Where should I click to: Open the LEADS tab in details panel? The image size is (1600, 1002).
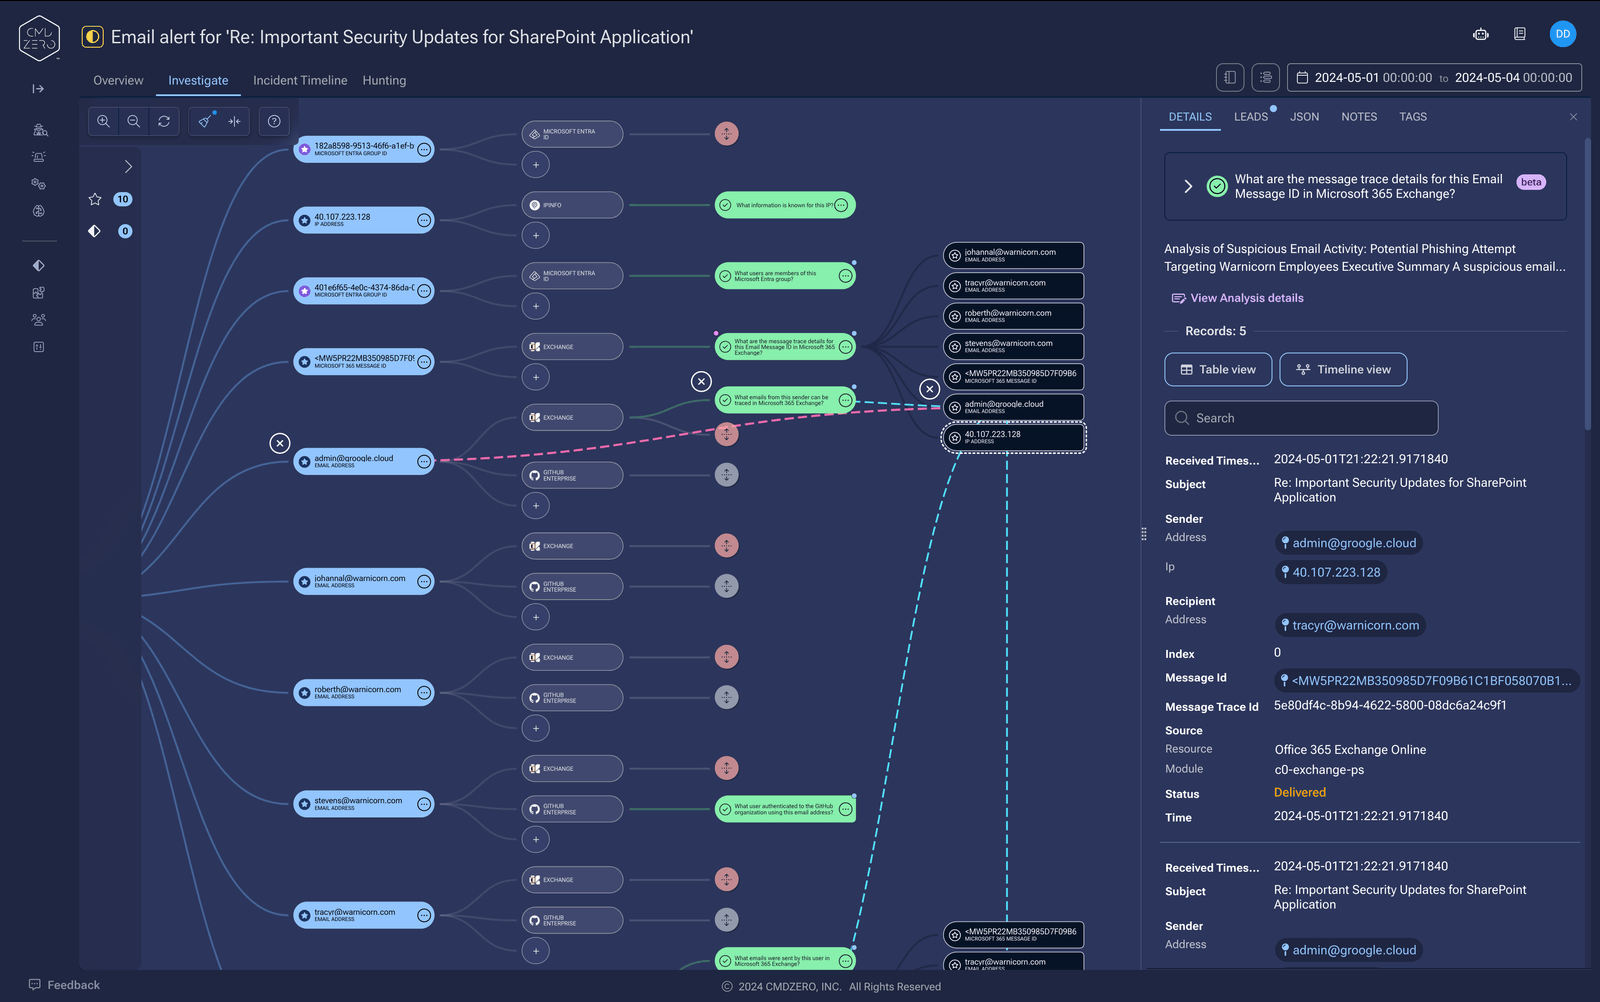[1251, 117]
